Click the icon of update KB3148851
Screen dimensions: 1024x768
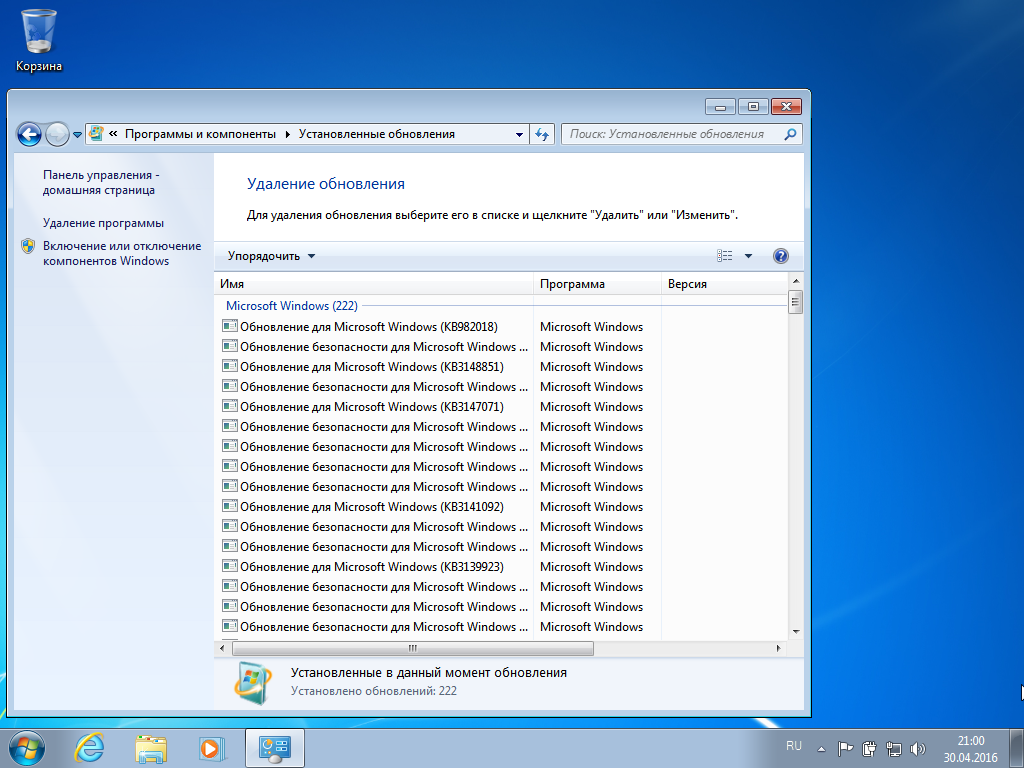coord(229,366)
